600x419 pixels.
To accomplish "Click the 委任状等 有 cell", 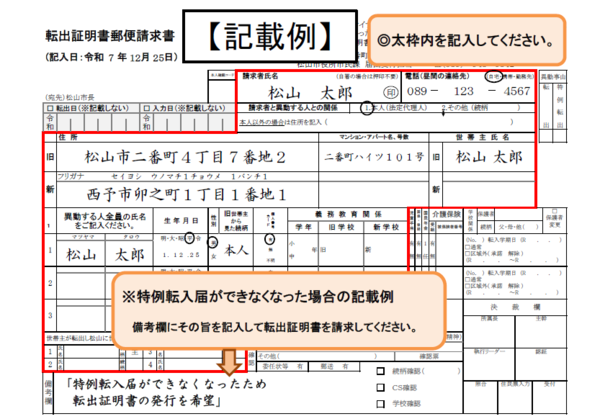I will click(x=282, y=367).
